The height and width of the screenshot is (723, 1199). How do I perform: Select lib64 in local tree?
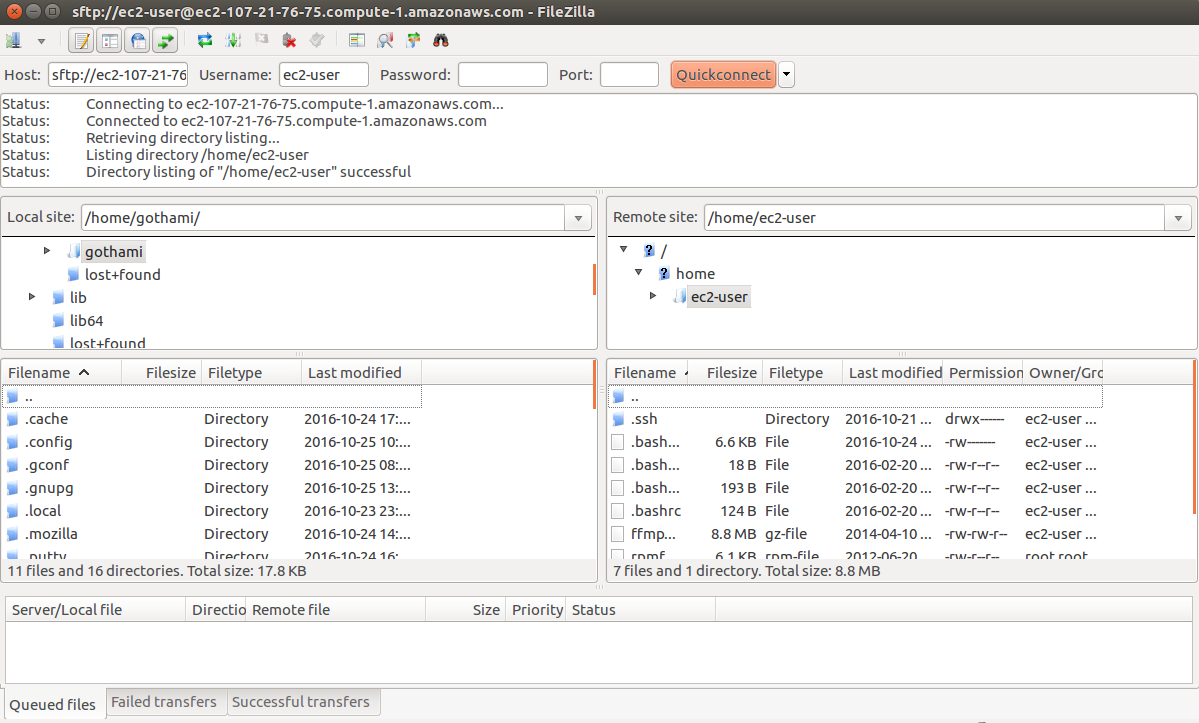click(86, 320)
